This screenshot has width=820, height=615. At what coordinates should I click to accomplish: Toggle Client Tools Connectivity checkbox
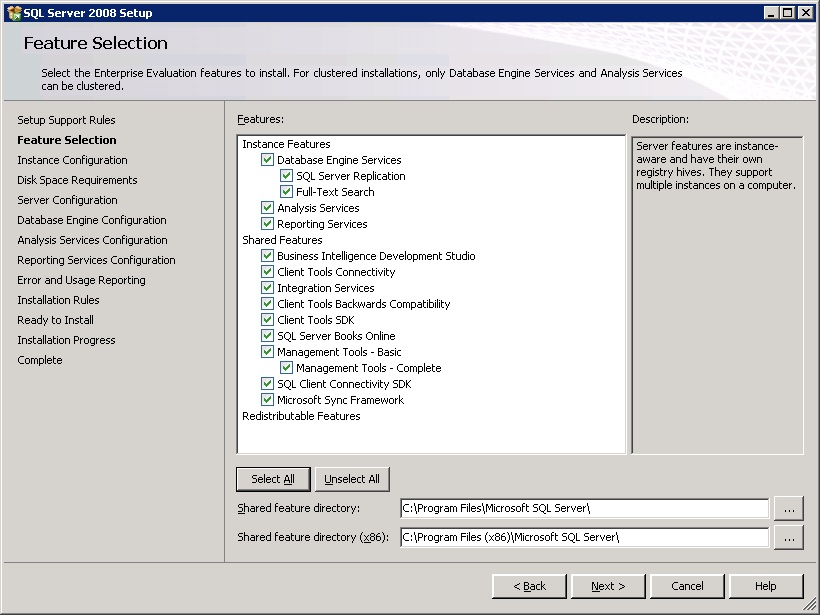tap(267, 271)
